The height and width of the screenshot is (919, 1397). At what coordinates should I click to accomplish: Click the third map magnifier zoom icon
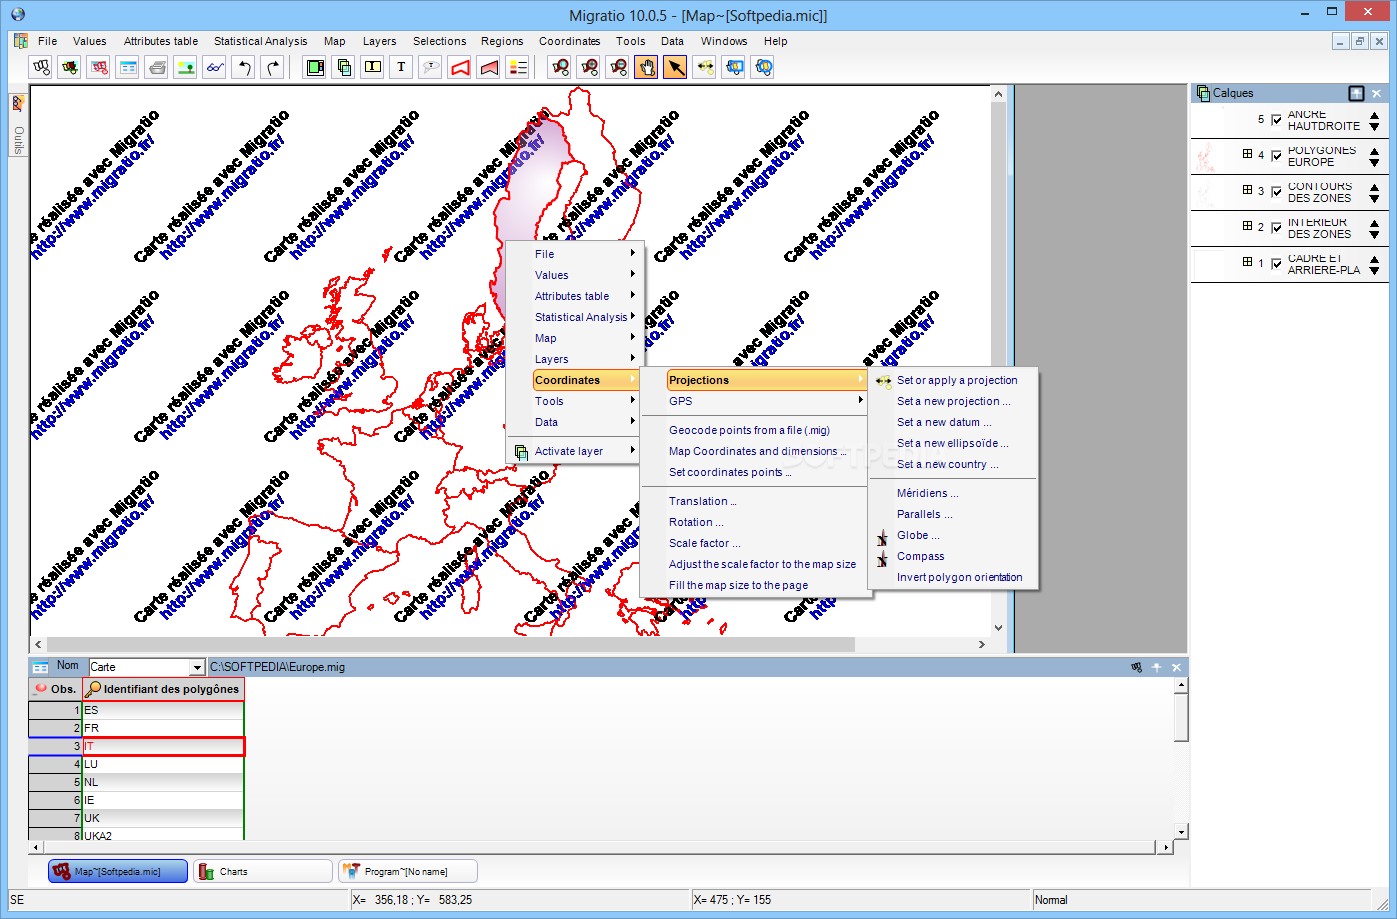click(618, 67)
